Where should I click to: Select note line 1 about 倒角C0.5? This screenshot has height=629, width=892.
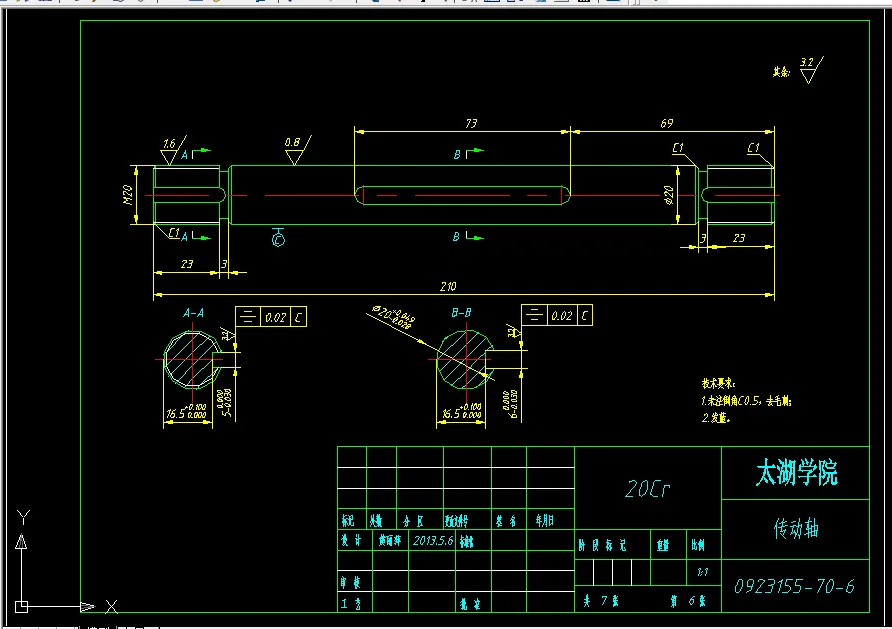[746, 401]
